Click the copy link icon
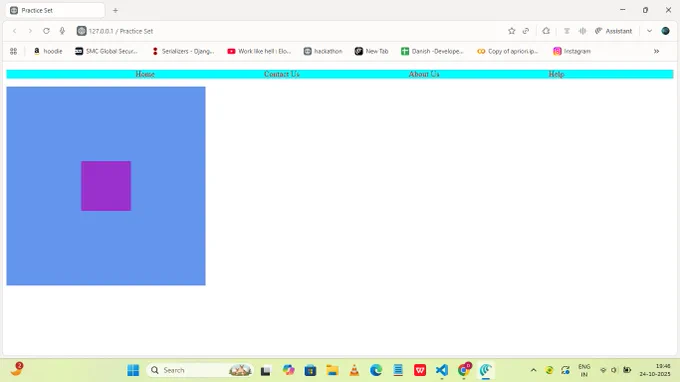 (526, 31)
